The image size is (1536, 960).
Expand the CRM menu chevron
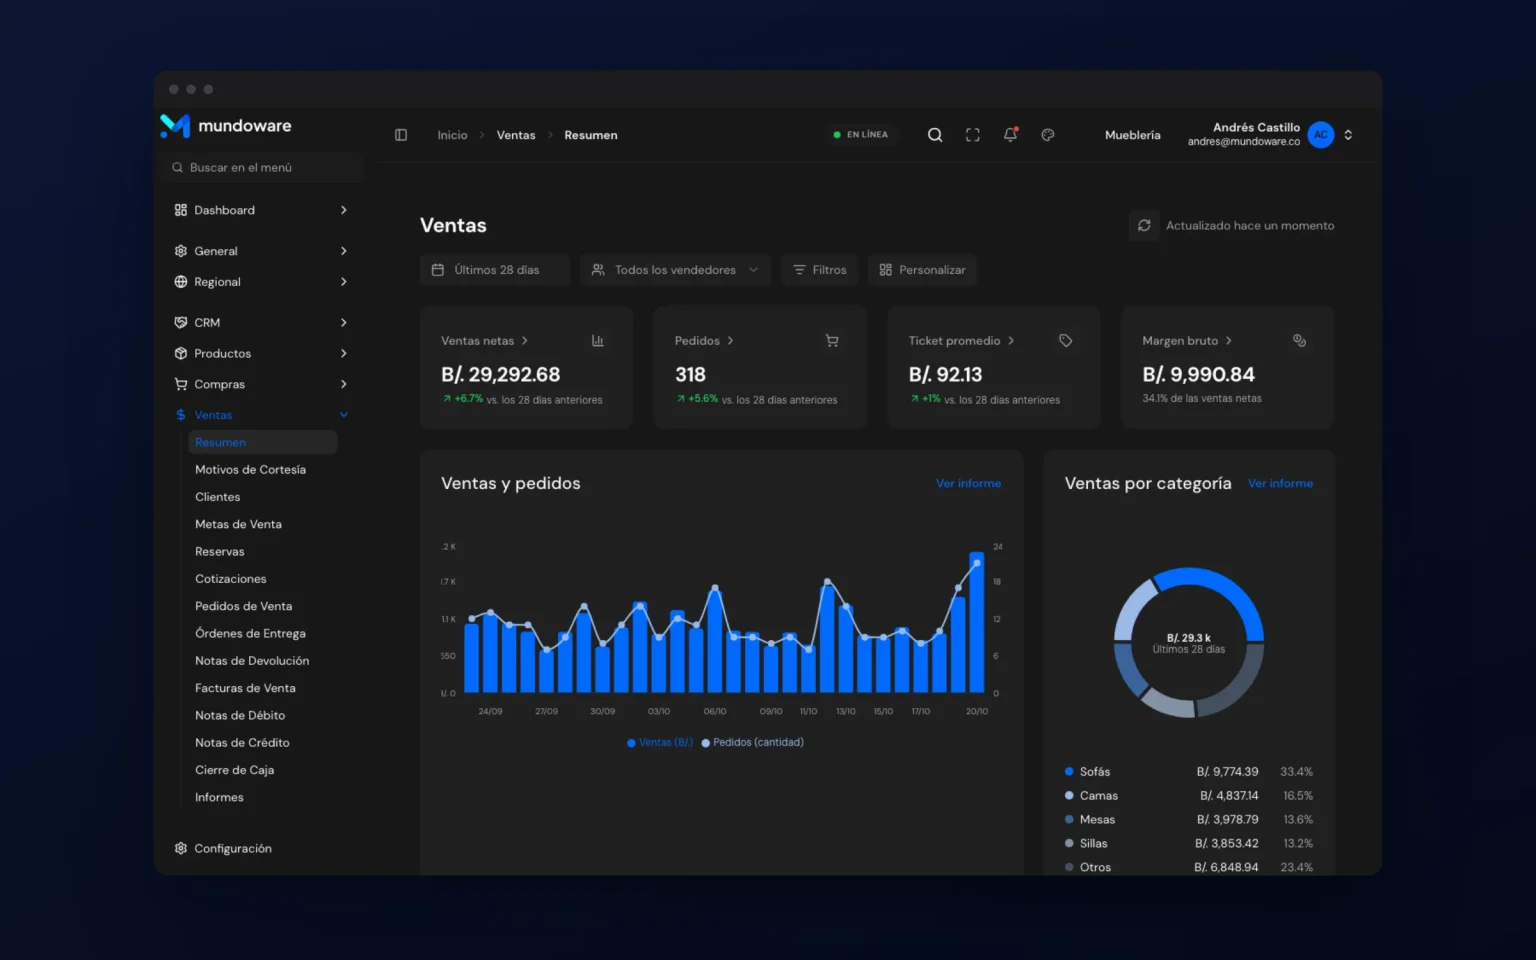point(344,322)
